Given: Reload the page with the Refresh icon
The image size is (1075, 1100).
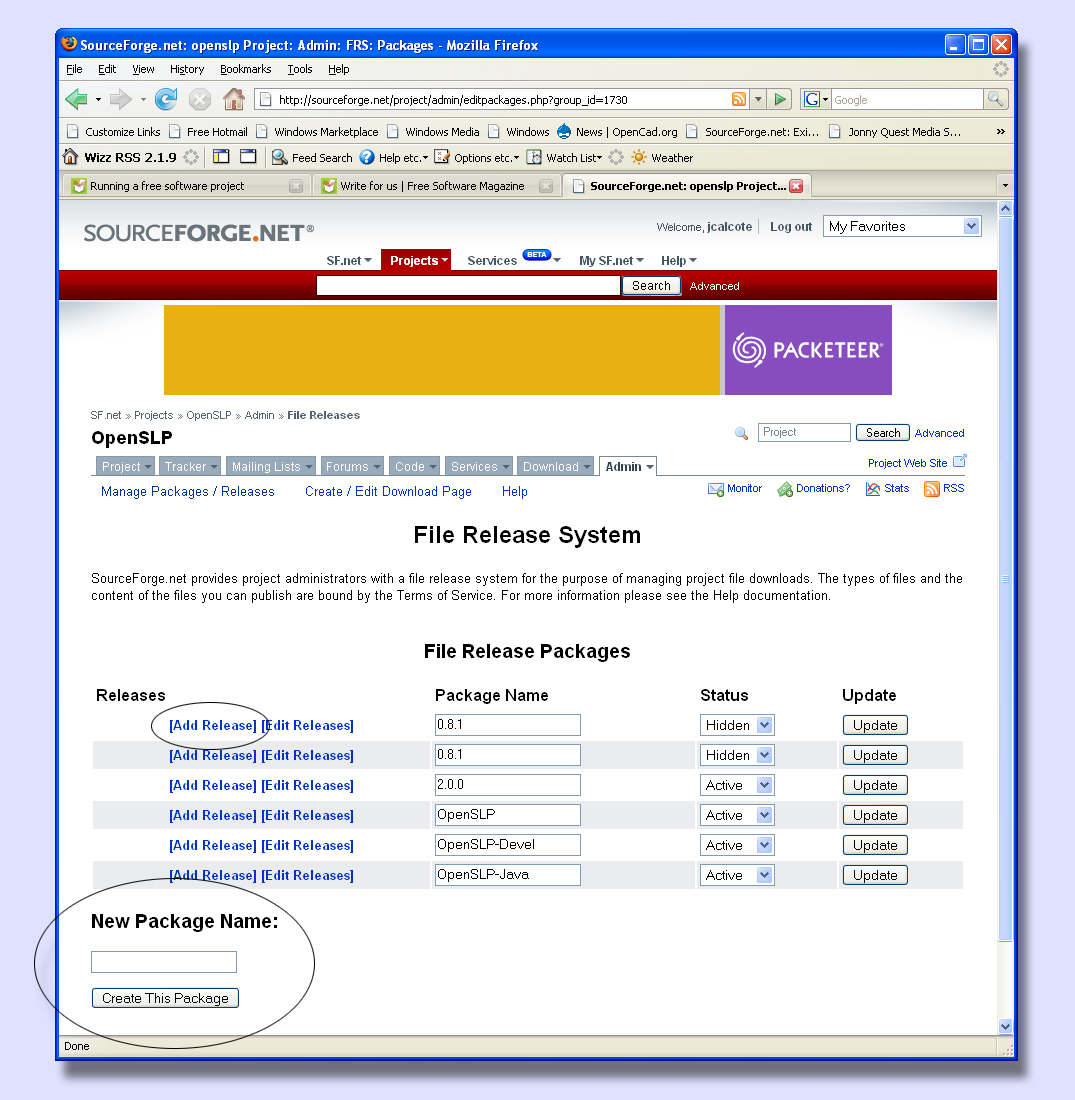Looking at the screenshot, I should coord(166,100).
